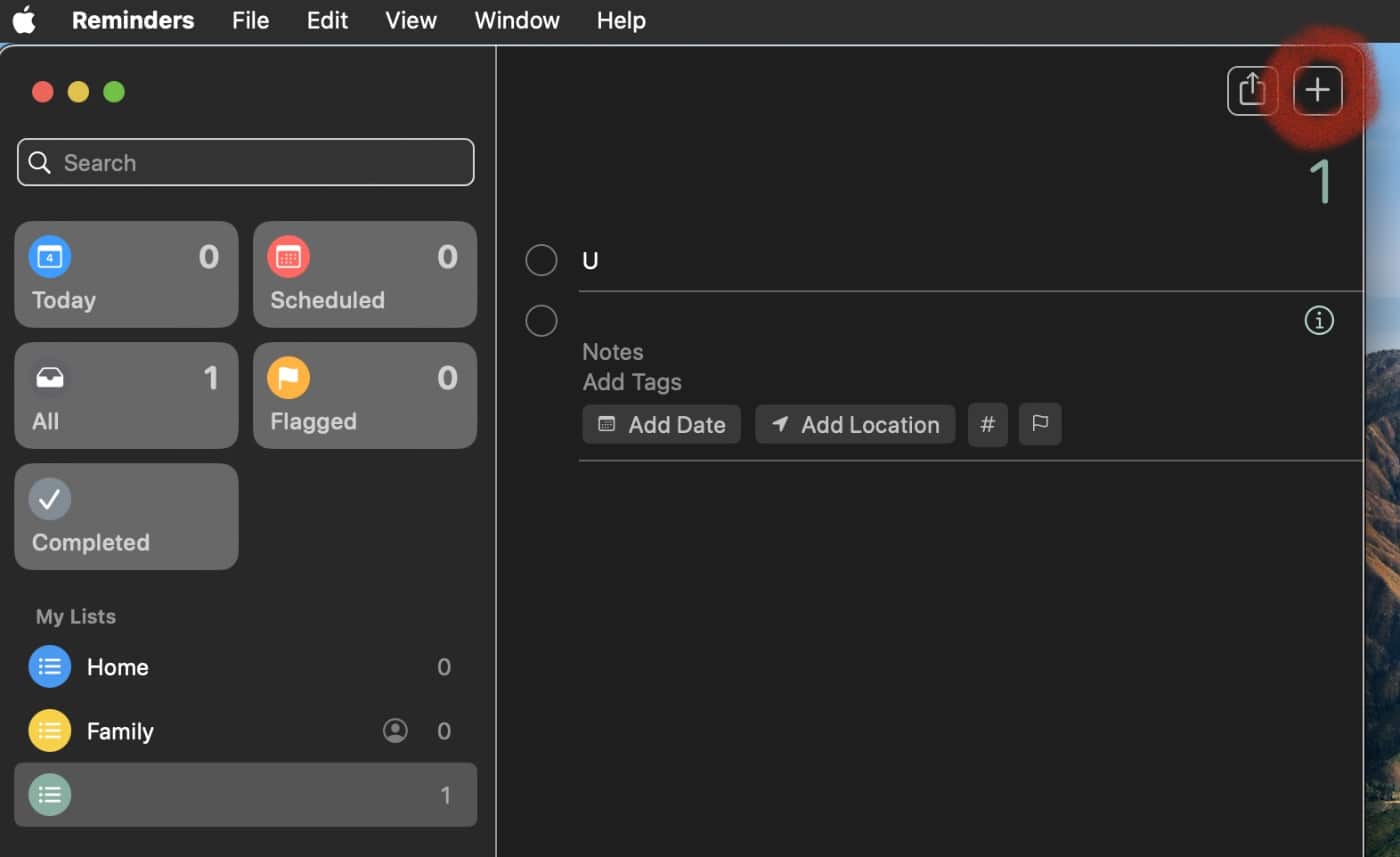The height and width of the screenshot is (857, 1400).
Task: Mark reminder 'U' as completed
Action: pos(541,260)
